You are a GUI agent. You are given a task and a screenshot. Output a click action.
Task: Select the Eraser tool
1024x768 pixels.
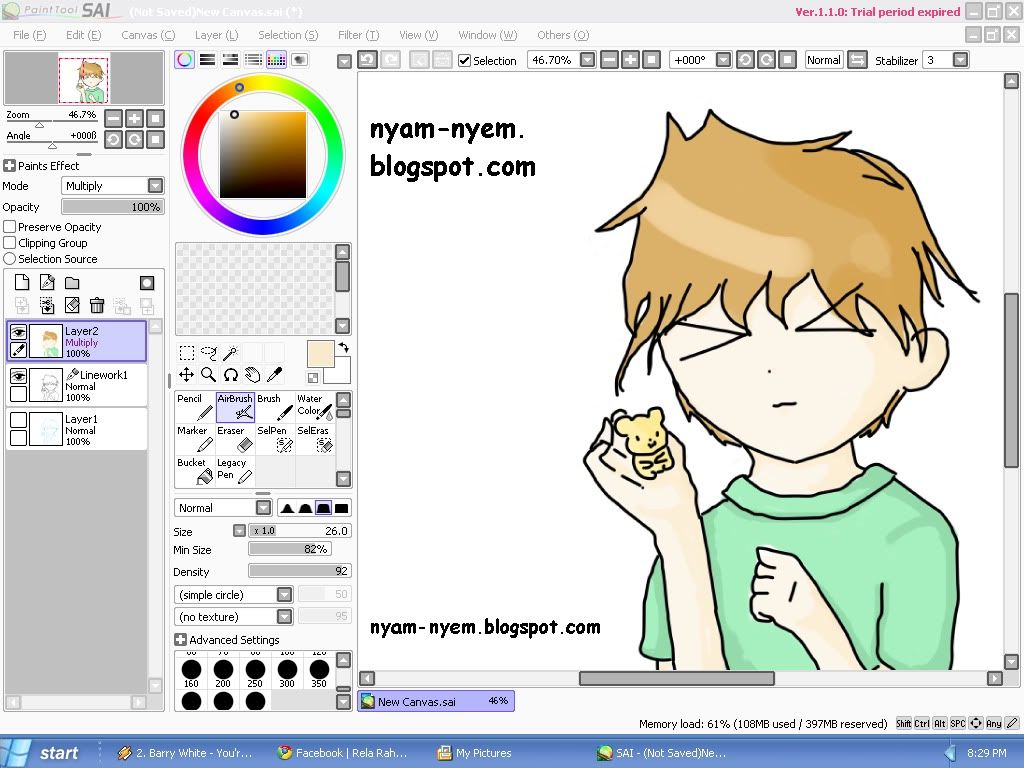(x=235, y=439)
